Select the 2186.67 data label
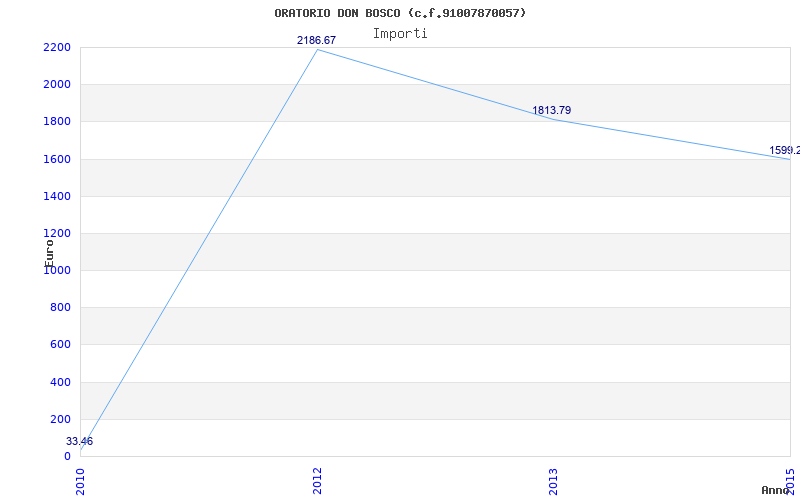 pos(316,40)
